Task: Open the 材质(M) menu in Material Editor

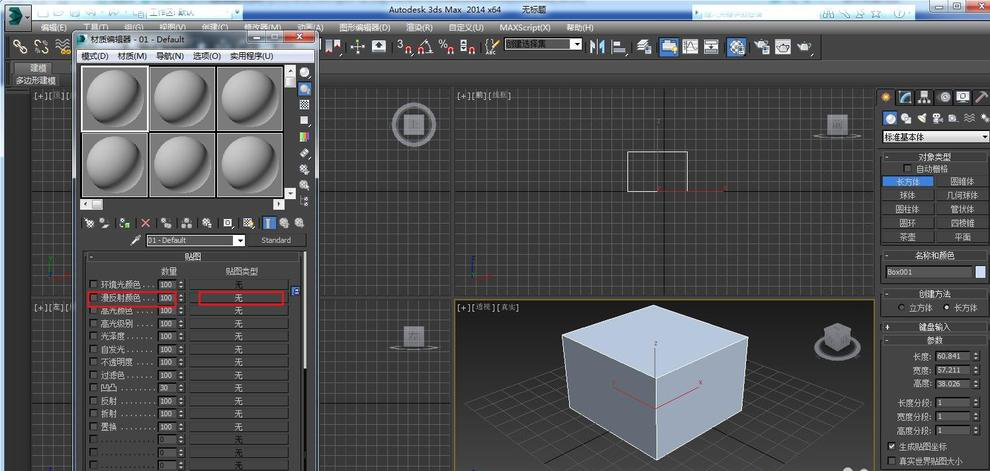Action: (134, 57)
